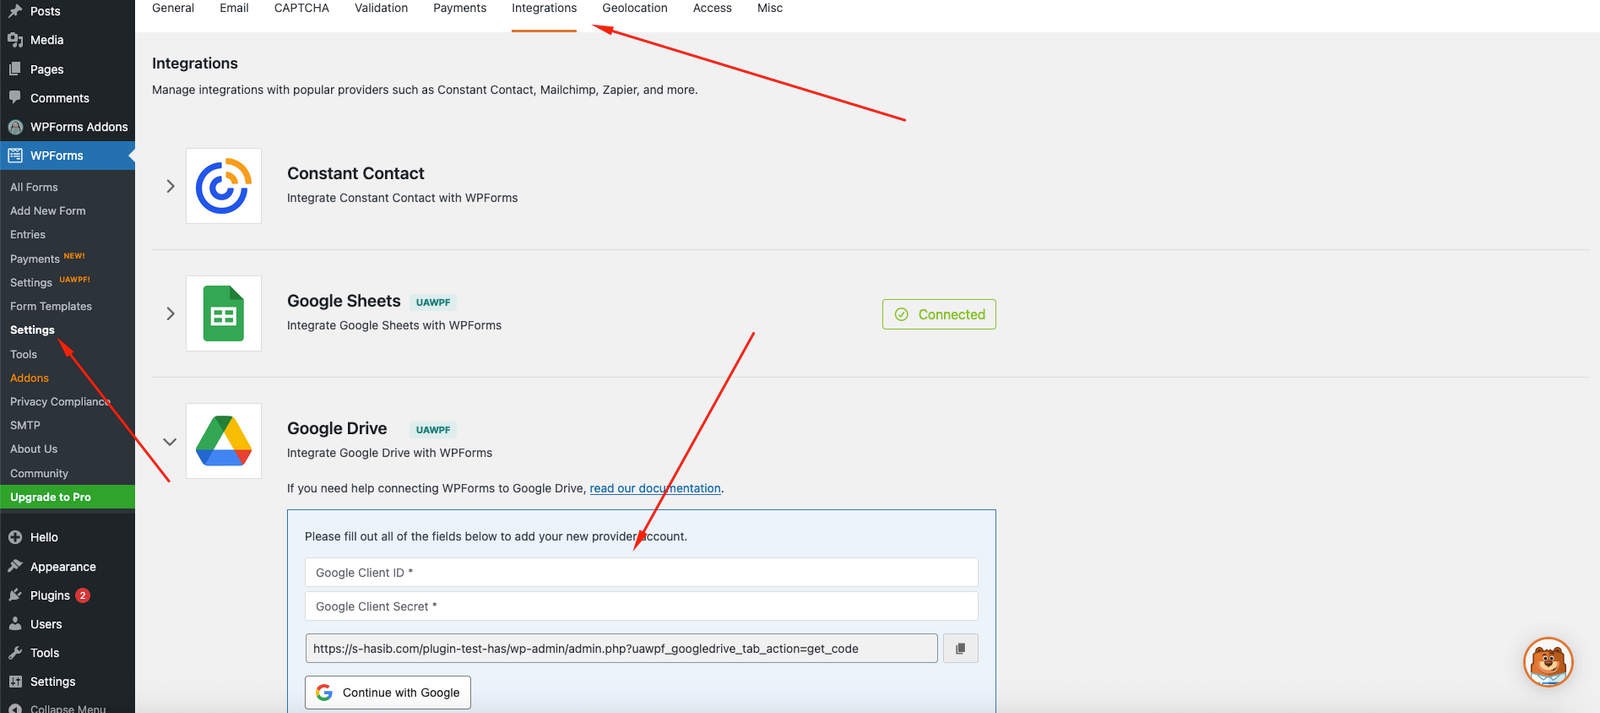Focus the Google Client ID field
This screenshot has width=1600, height=713.
click(x=641, y=572)
